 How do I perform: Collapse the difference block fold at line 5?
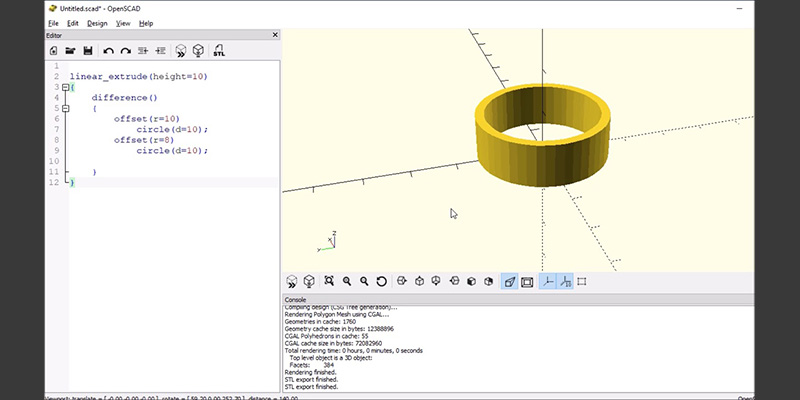(65, 108)
